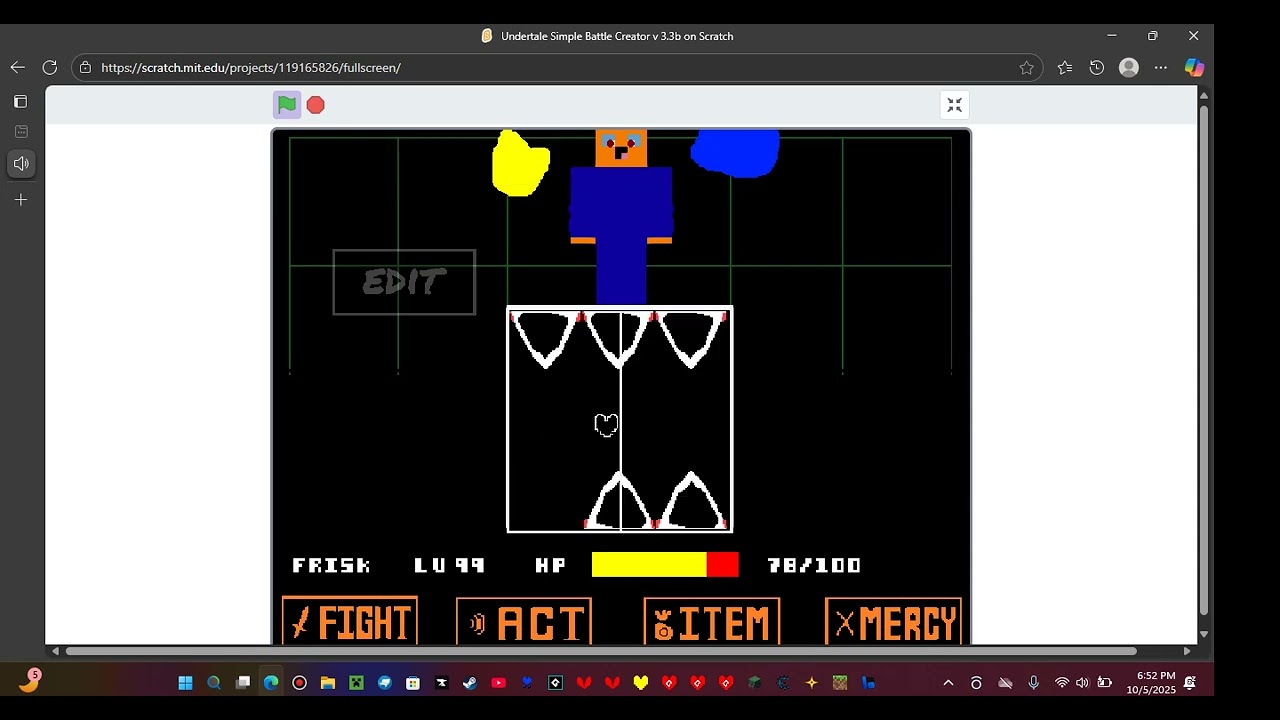Click the green flag to start the project
This screenshot has width=1280, height=720.
[287, 104]
